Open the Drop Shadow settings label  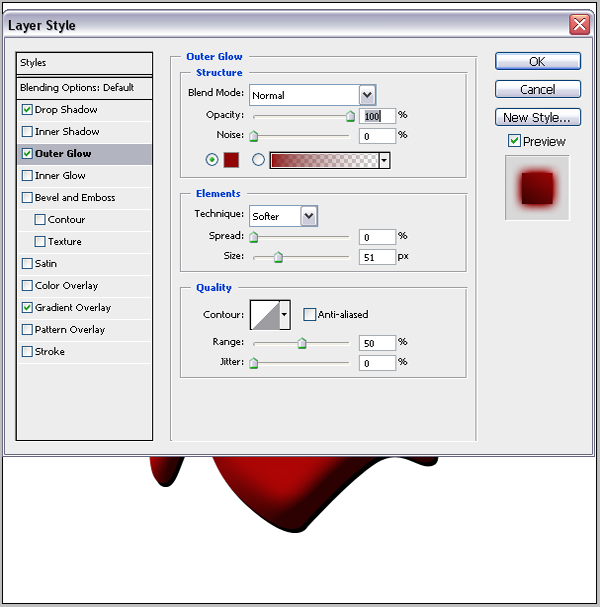[x=66, y=110]
